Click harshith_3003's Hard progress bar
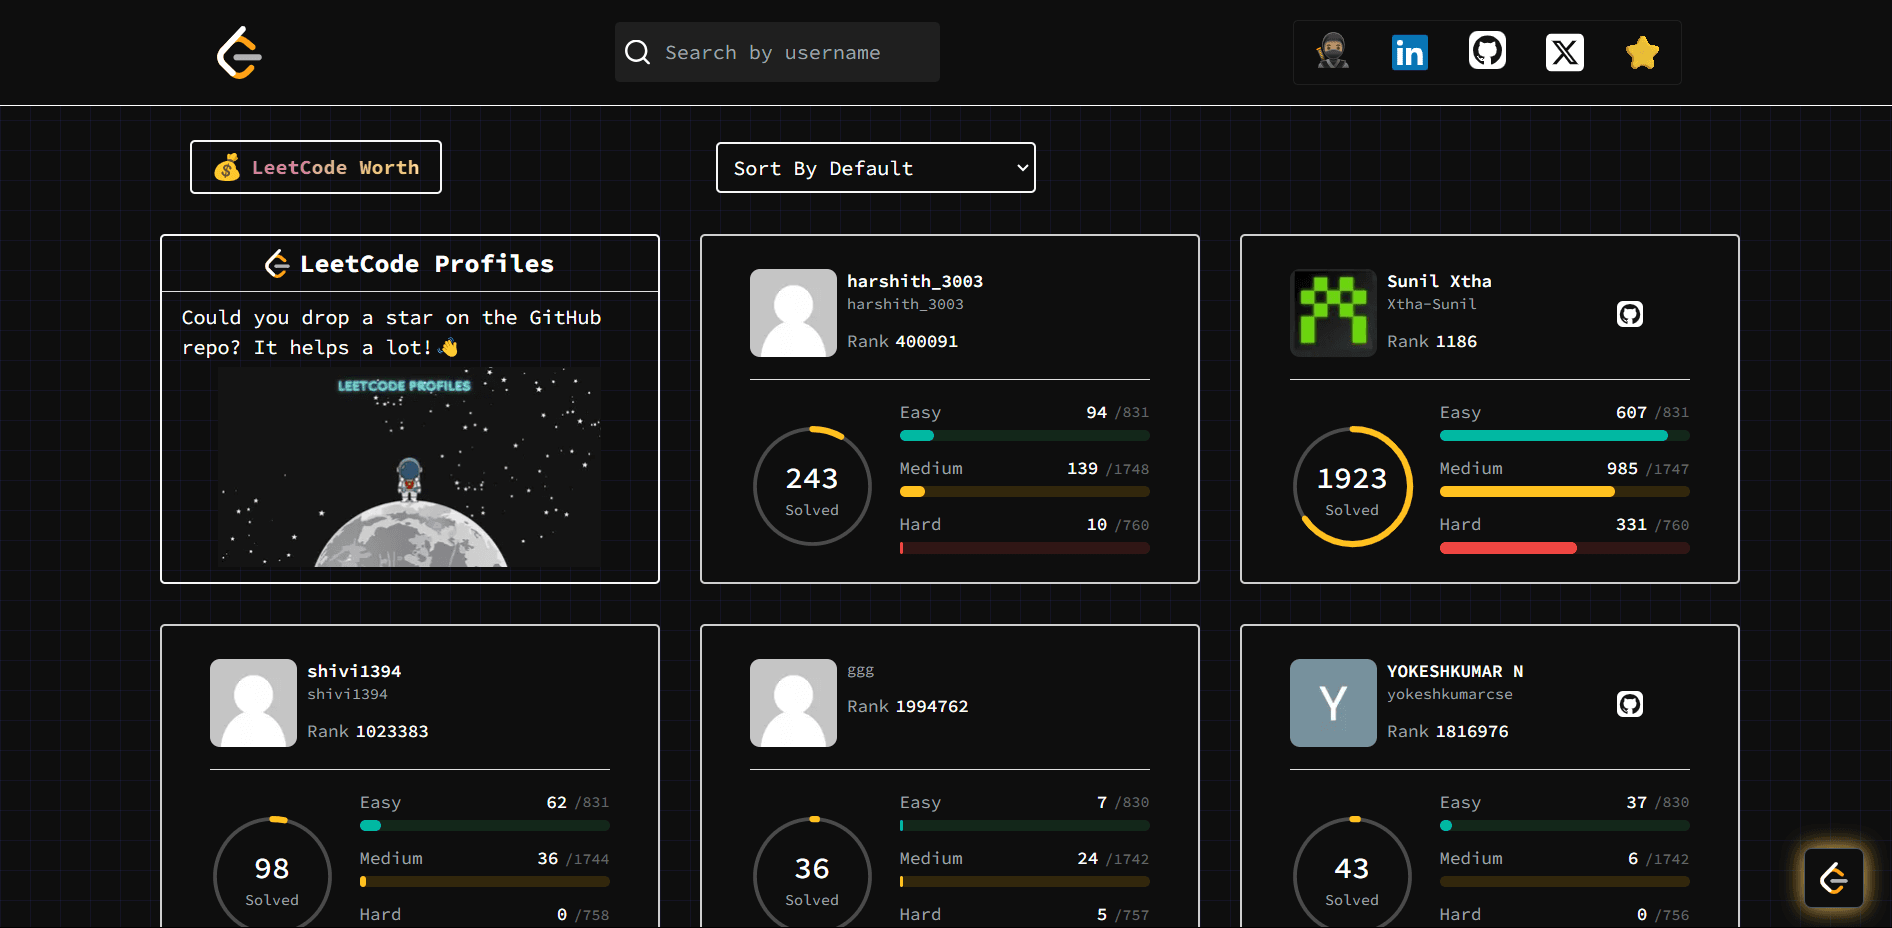The image size is (1892, 928). pos(1023,548)
